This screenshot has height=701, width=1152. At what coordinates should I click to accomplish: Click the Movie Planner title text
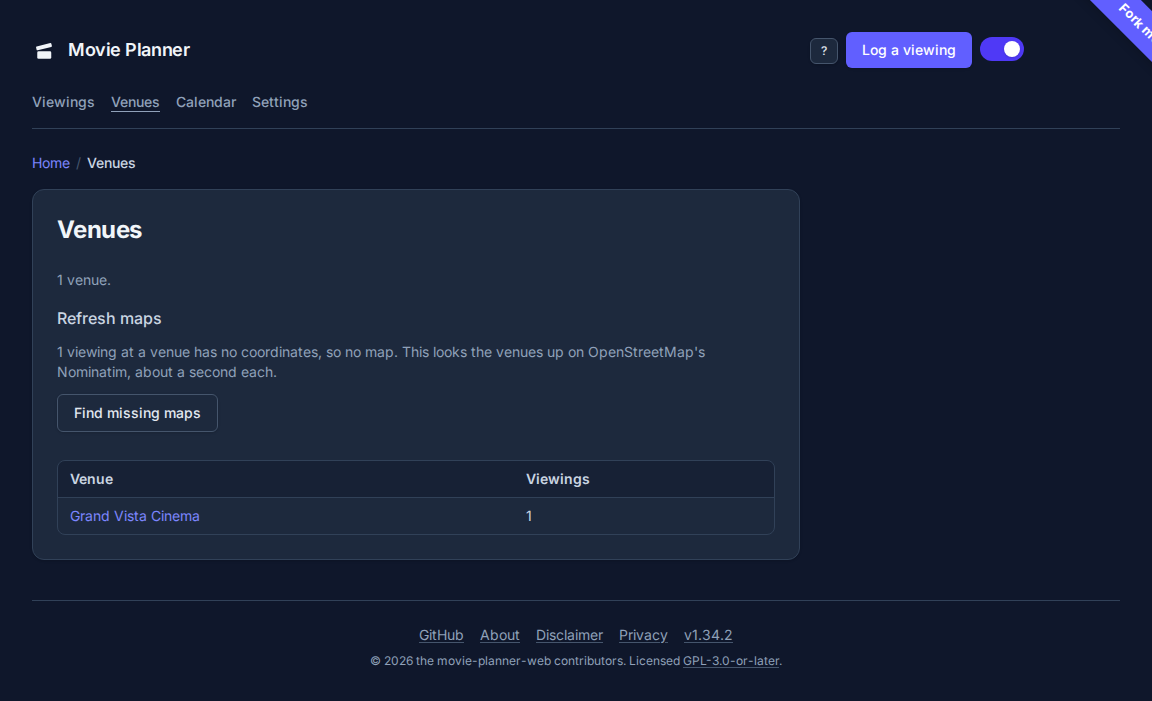129,50
